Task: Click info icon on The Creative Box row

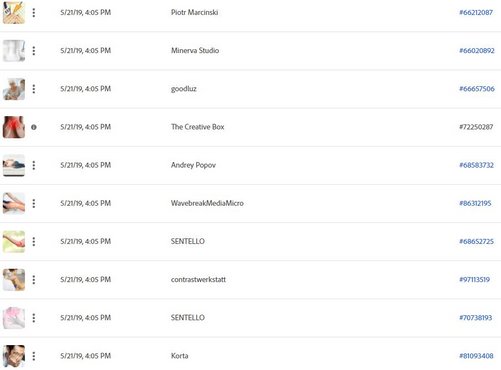Action: [34, 127]
